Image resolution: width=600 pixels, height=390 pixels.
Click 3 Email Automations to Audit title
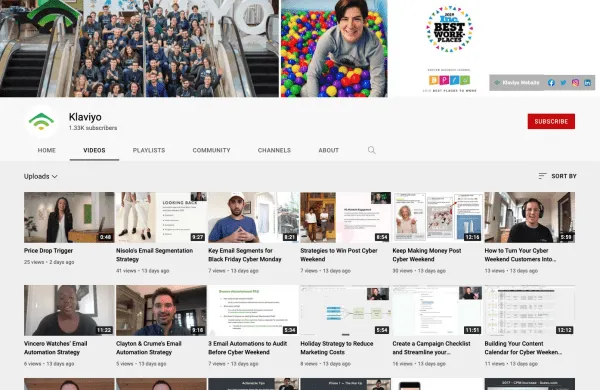(x=248, y=348)
